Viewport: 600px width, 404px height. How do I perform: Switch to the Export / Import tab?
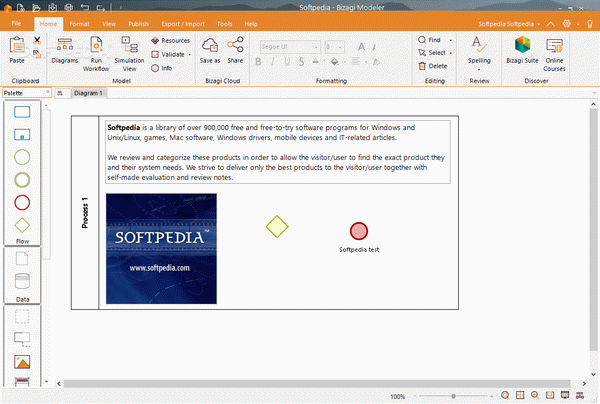point(183,24)
